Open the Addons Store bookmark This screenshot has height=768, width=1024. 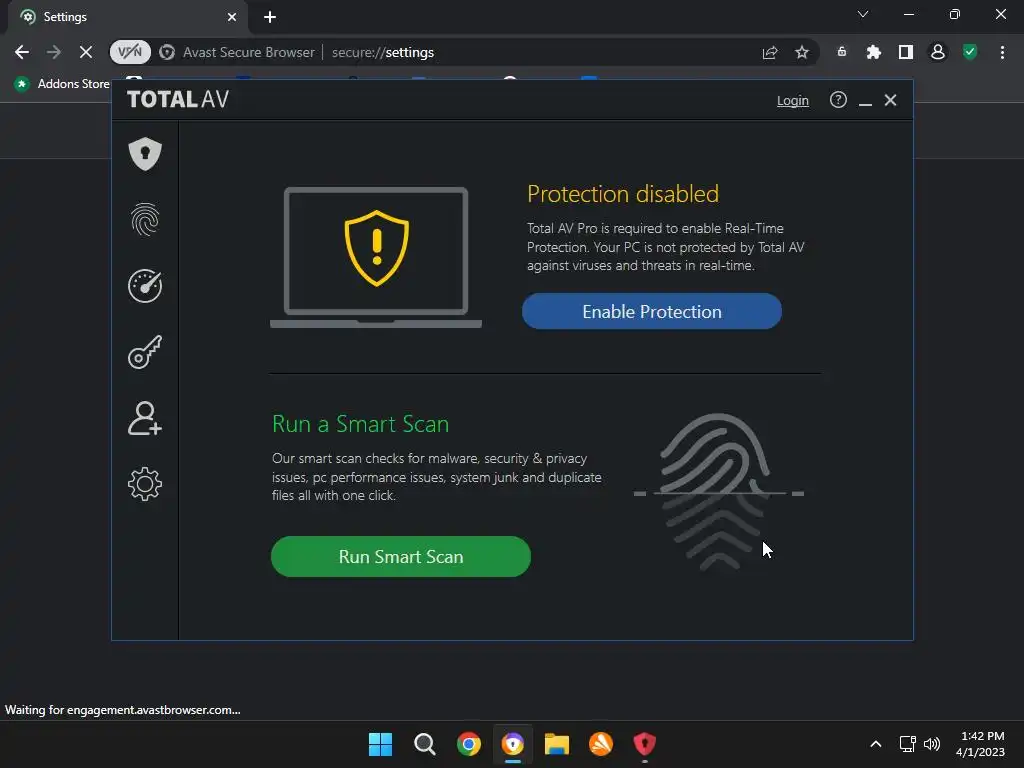[x=63, y=84]
